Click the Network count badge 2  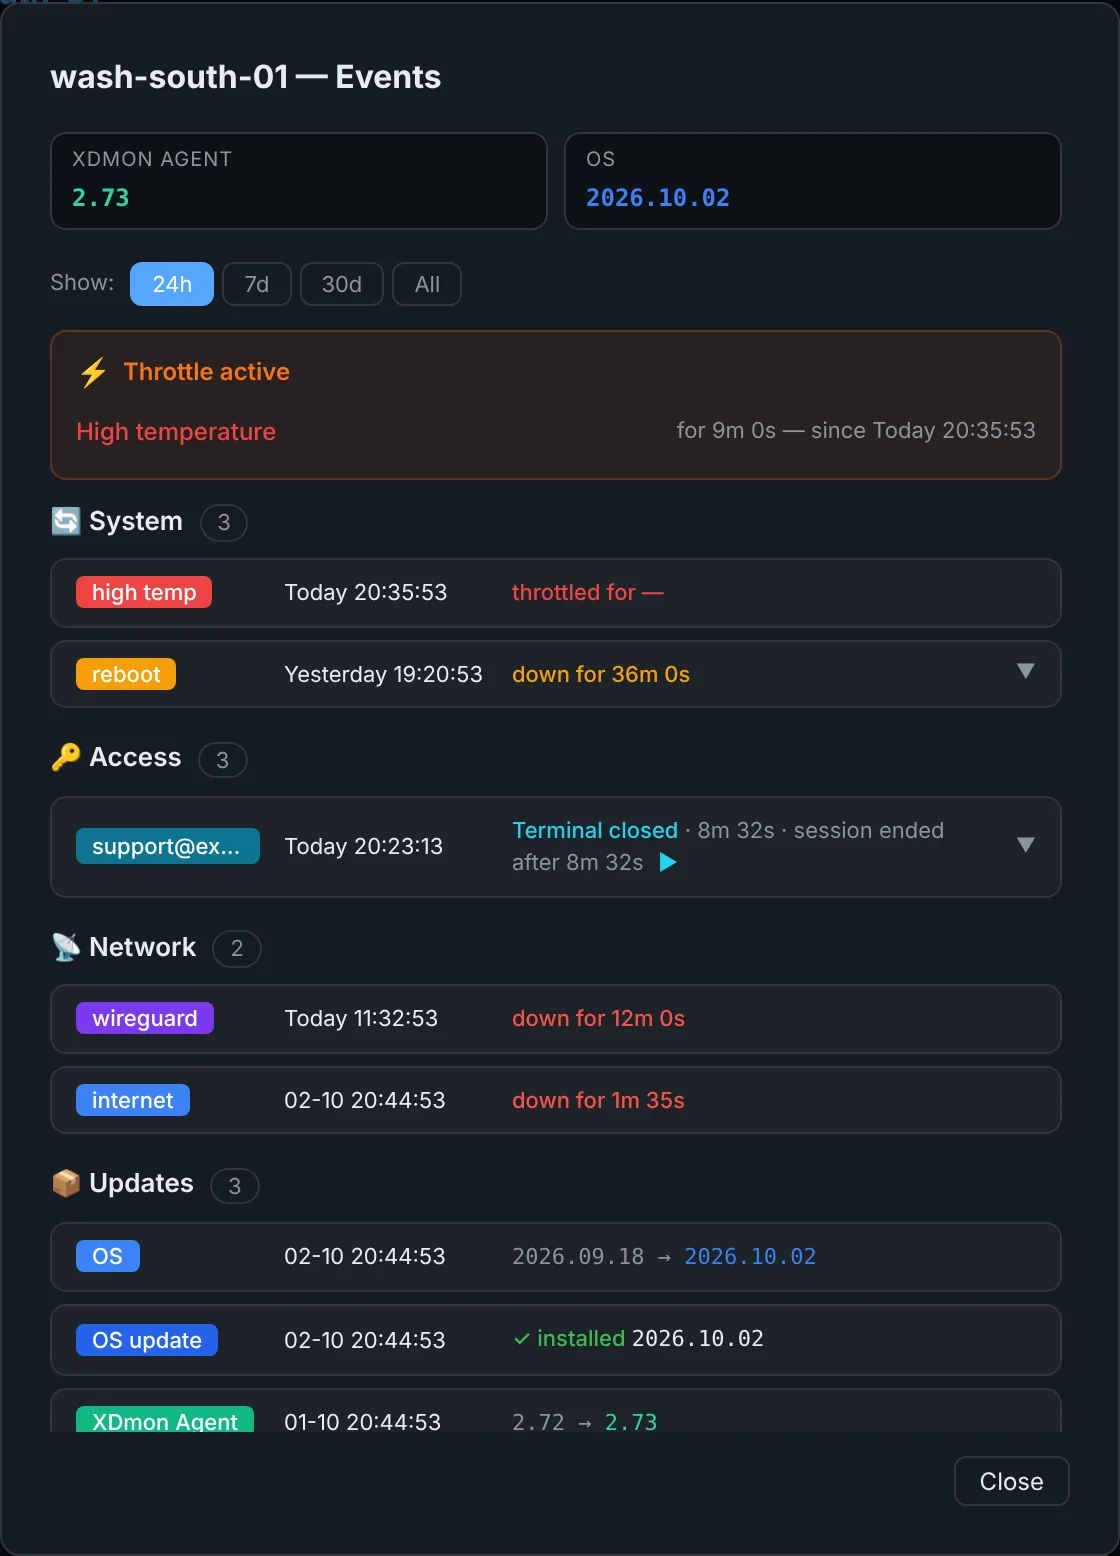click(x=237, y=948)
